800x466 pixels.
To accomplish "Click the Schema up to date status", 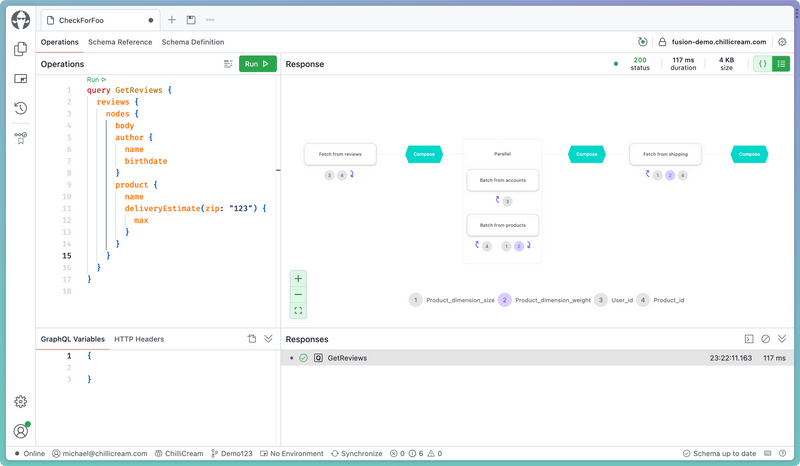I will [x=719, y=453].
